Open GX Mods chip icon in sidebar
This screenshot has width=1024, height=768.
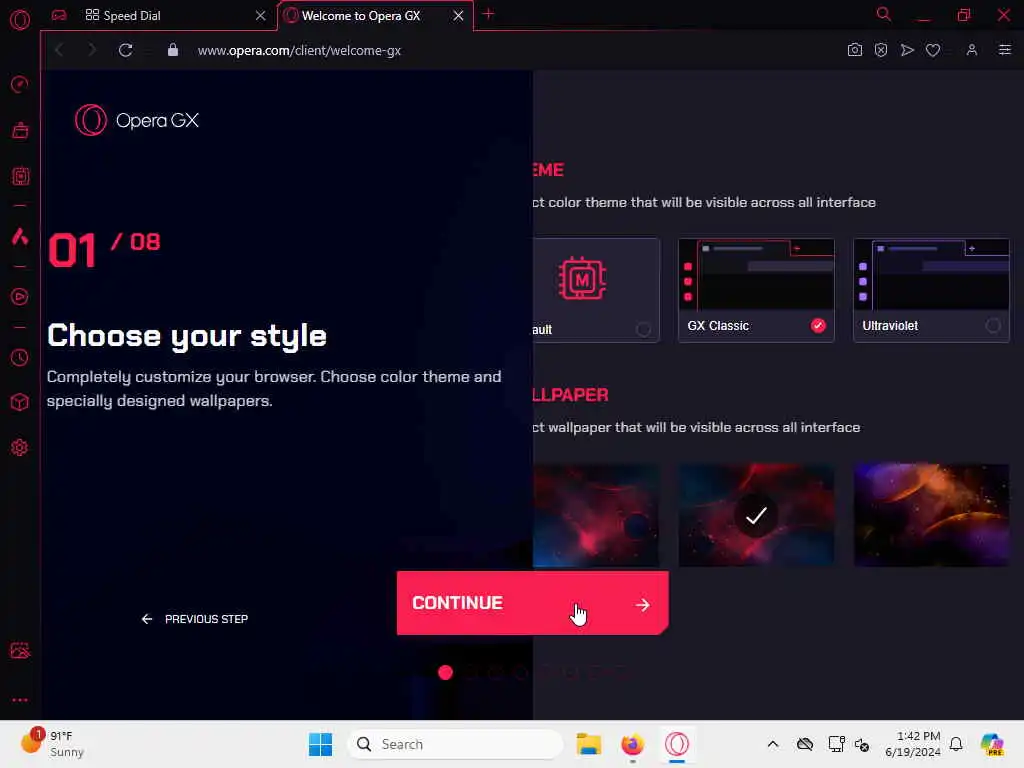[x=20, y=176]
